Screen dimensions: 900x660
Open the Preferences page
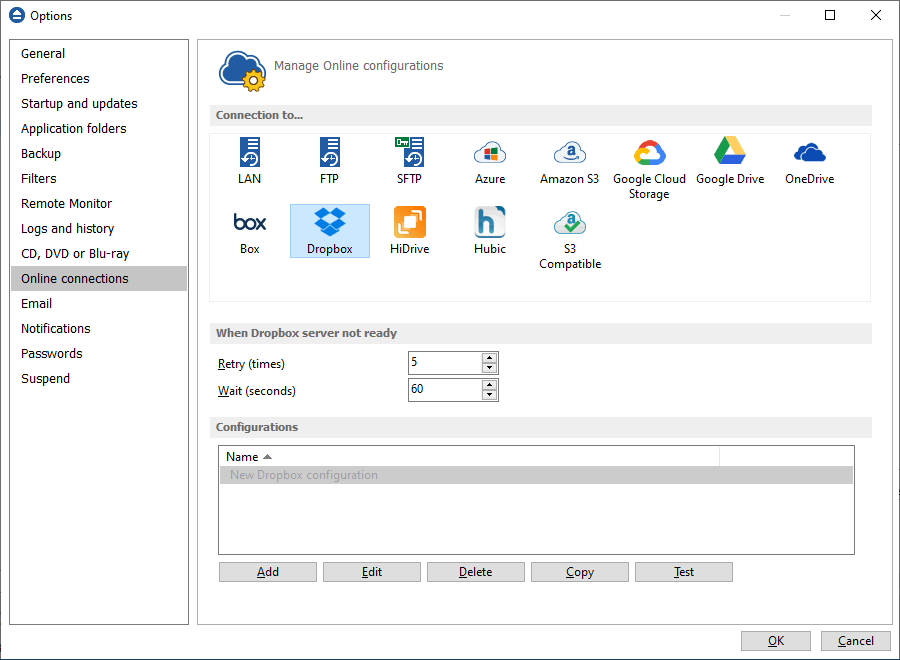pos(99,79)
